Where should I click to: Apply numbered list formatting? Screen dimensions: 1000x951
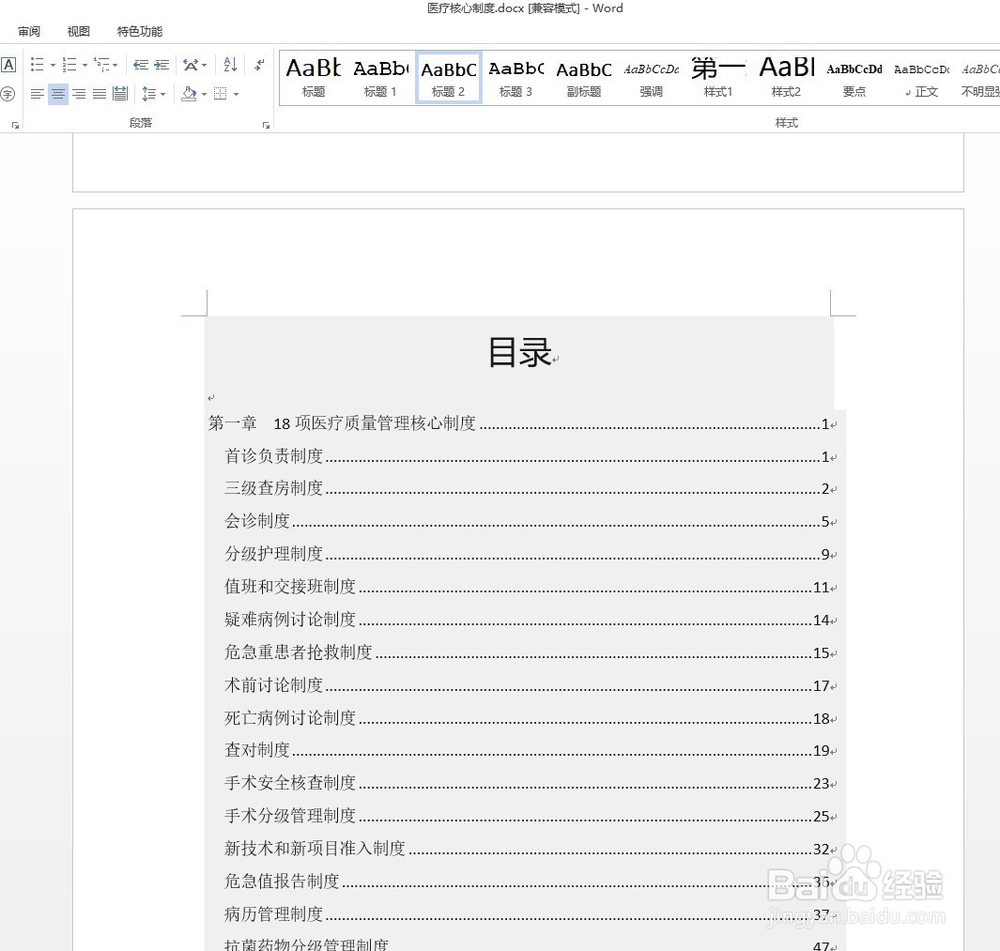pos(70,64)
